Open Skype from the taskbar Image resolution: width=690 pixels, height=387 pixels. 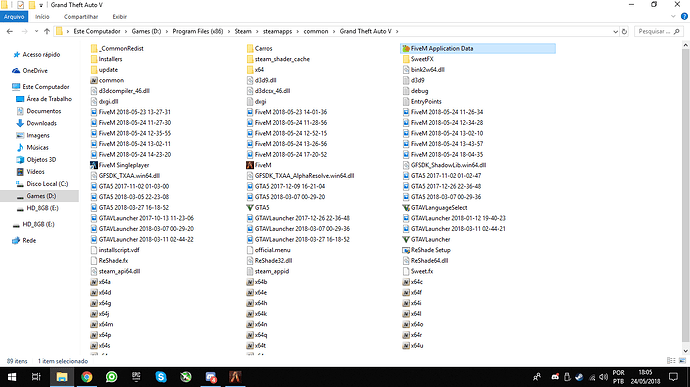pyautogui.click(x=161, y=377)
